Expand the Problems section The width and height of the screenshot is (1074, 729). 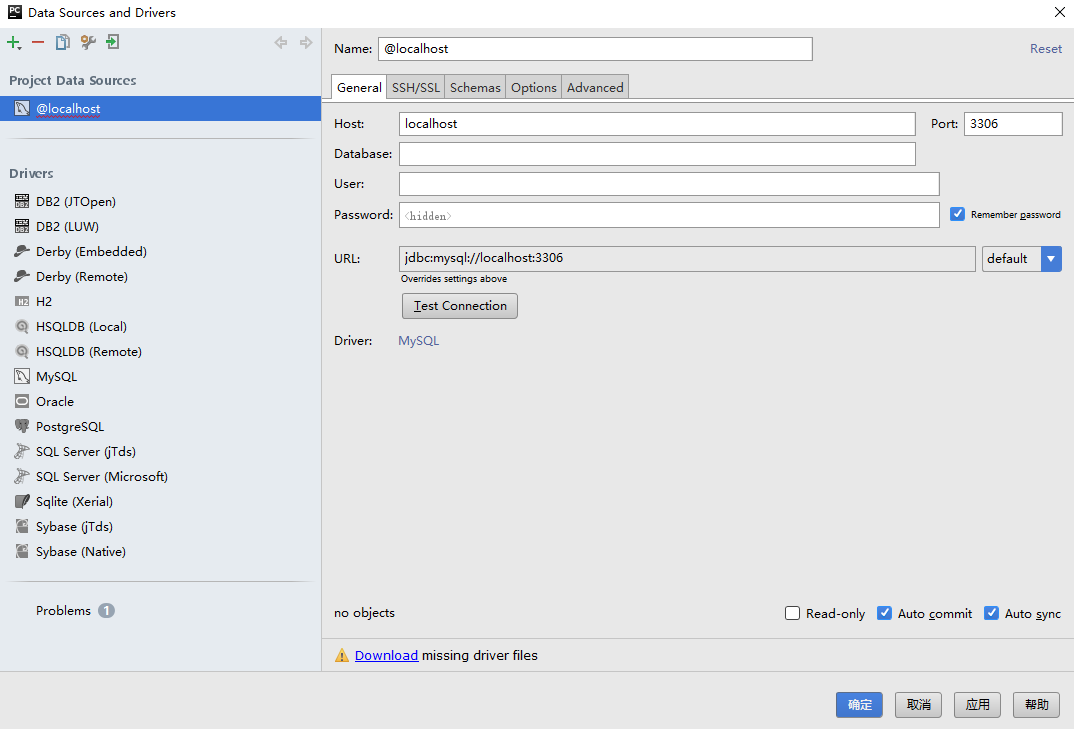(64, 611)
